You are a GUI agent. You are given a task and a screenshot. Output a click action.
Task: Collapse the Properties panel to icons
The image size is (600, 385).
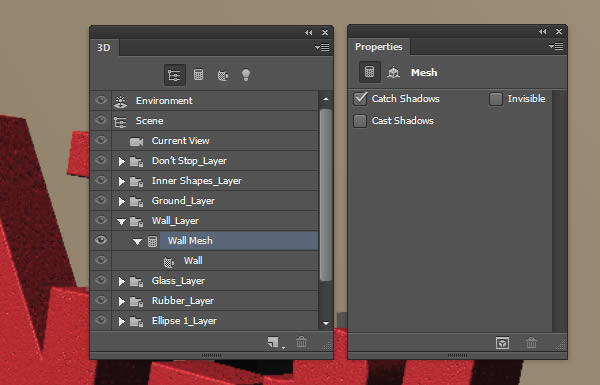[x=543, y=31]
